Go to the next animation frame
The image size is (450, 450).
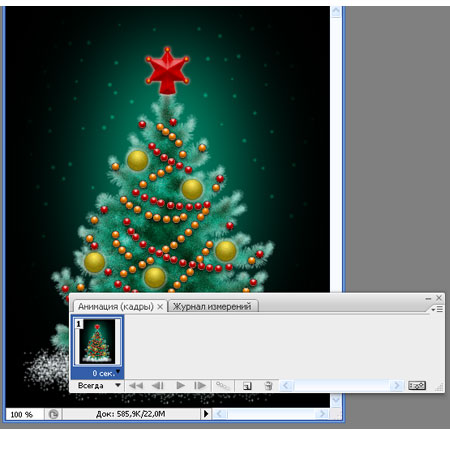coord(200,386)
